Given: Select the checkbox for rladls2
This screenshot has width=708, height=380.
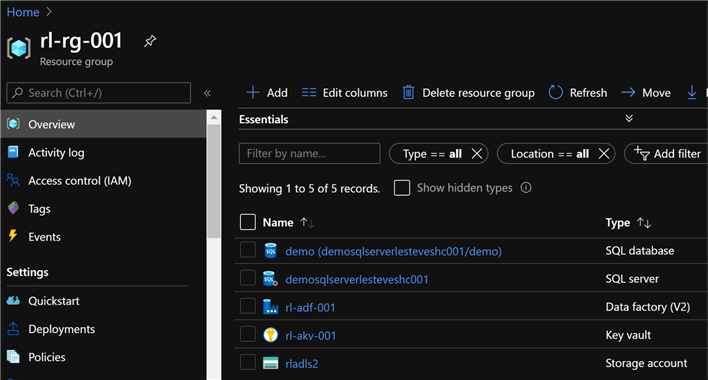Looking at the screenshot, I should tap(247, 362).
